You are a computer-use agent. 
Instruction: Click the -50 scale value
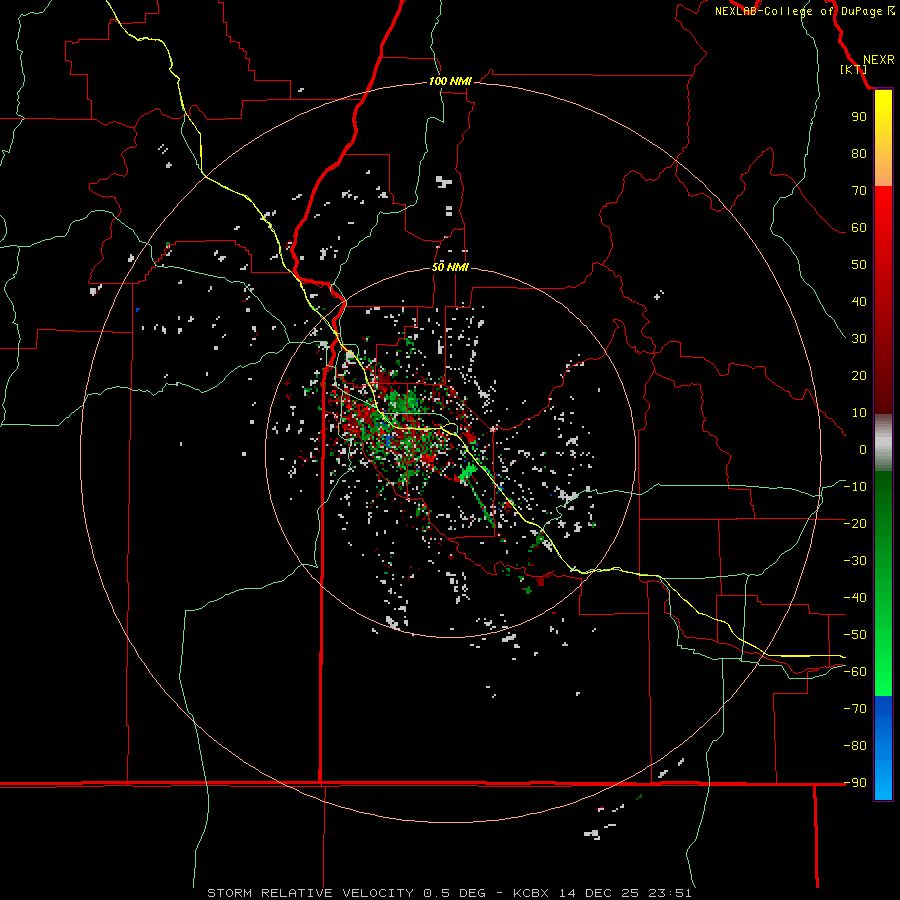tap(855, 635)
